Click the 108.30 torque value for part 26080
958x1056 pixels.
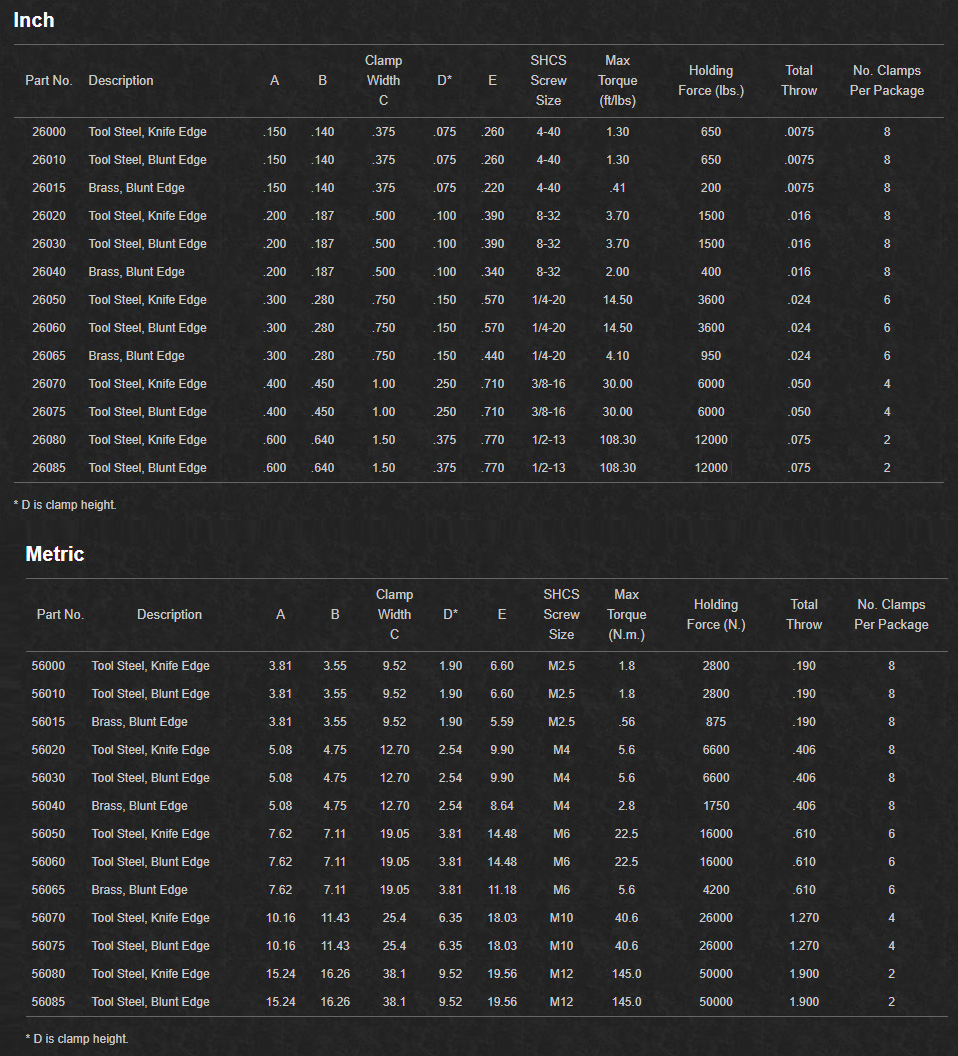pyautogui.click(x=617, y=440)
